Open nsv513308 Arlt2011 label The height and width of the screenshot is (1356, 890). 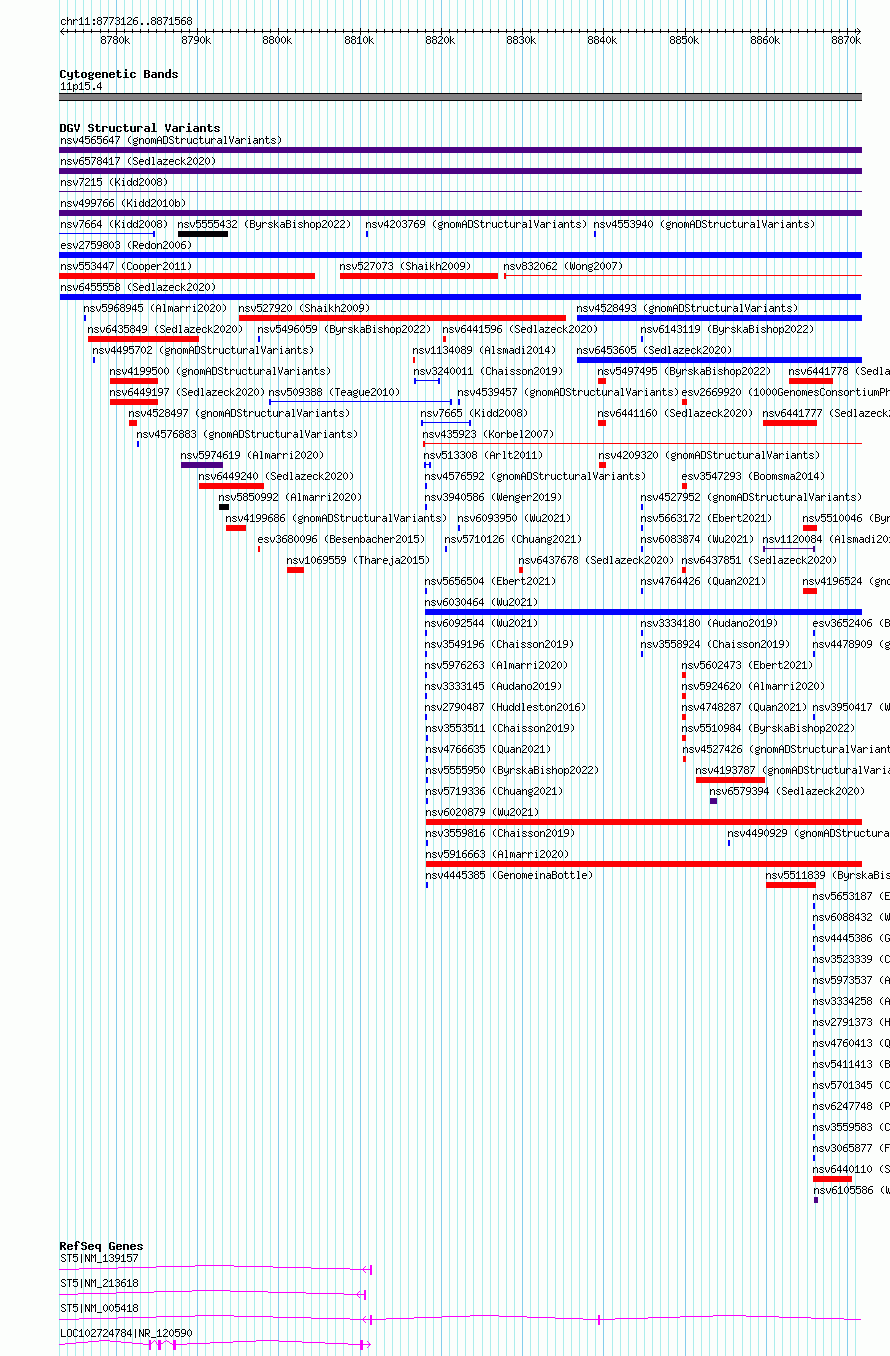484,455
